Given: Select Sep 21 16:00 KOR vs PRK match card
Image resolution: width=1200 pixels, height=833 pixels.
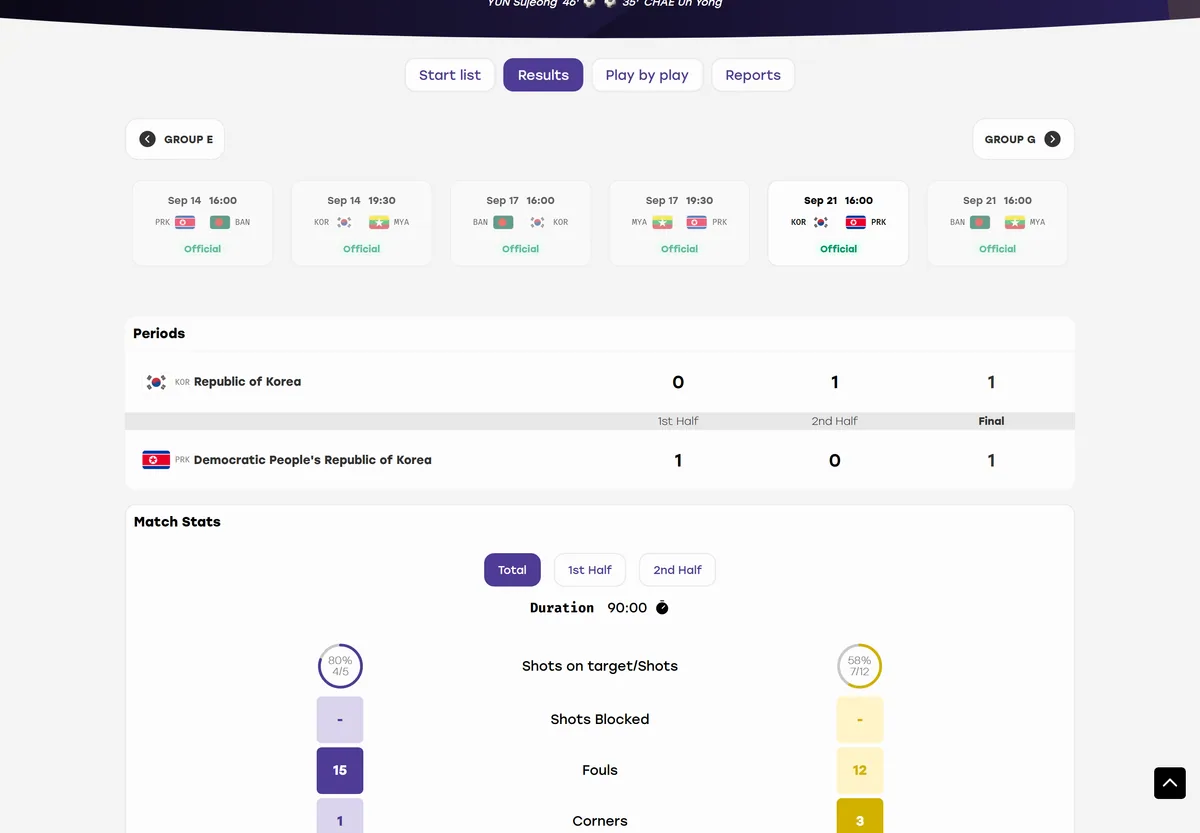Looking at the screenshot, I should 838,223.
